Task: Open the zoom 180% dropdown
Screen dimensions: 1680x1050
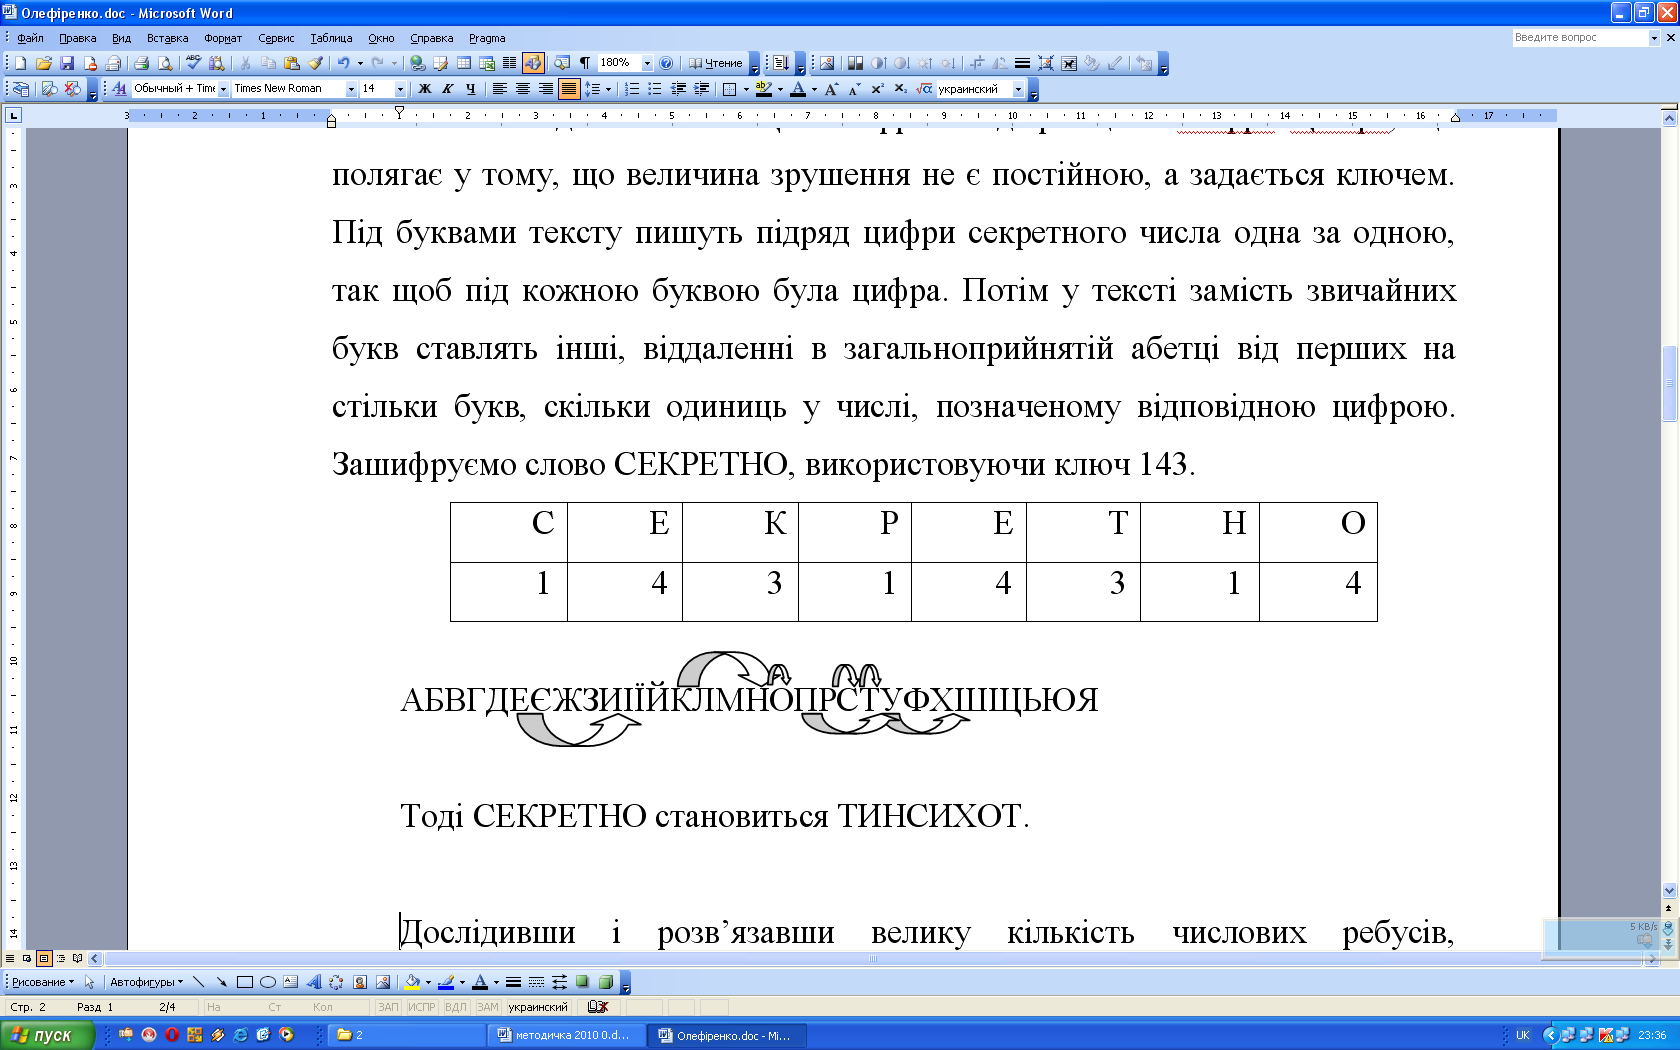Action: 647,63
